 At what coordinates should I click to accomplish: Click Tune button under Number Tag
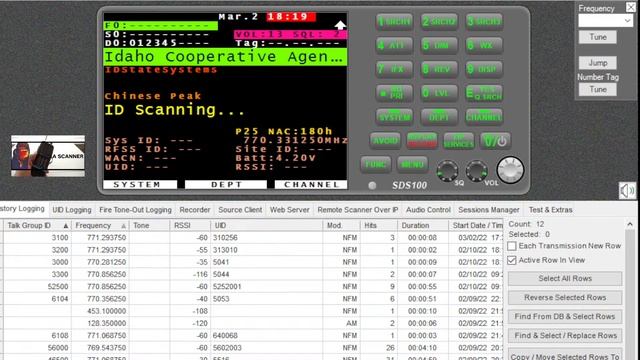[598, 89]
